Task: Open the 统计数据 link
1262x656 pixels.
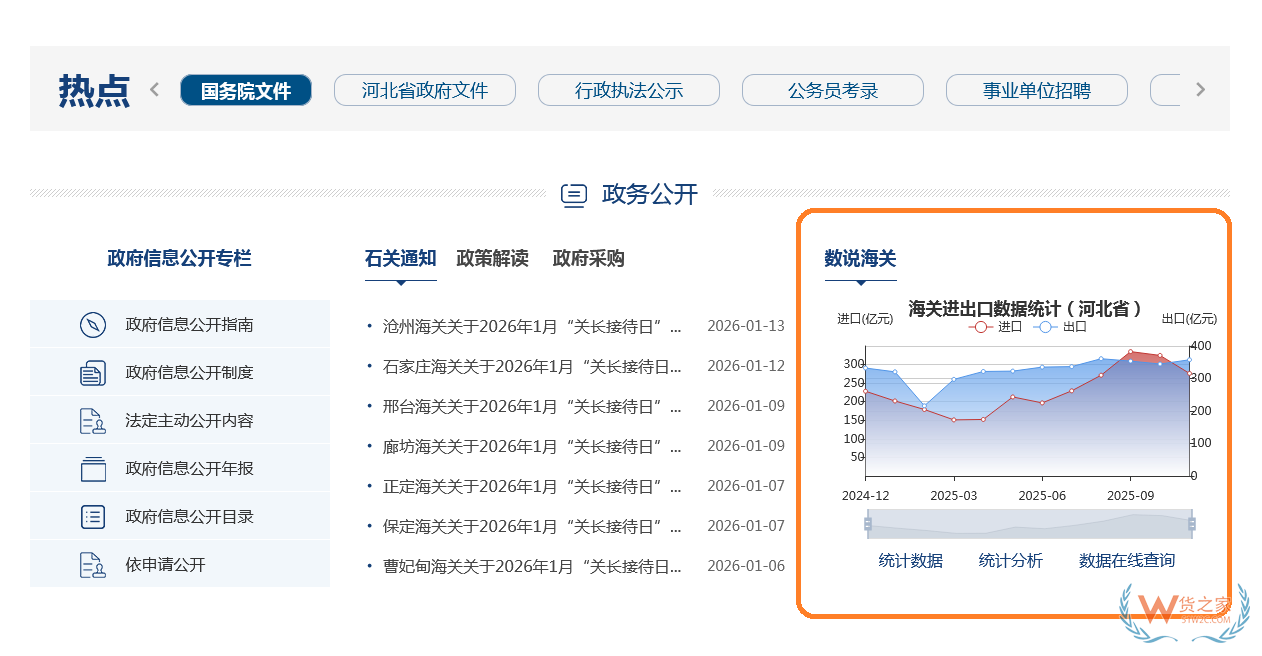Action: [x=911, y=560]
